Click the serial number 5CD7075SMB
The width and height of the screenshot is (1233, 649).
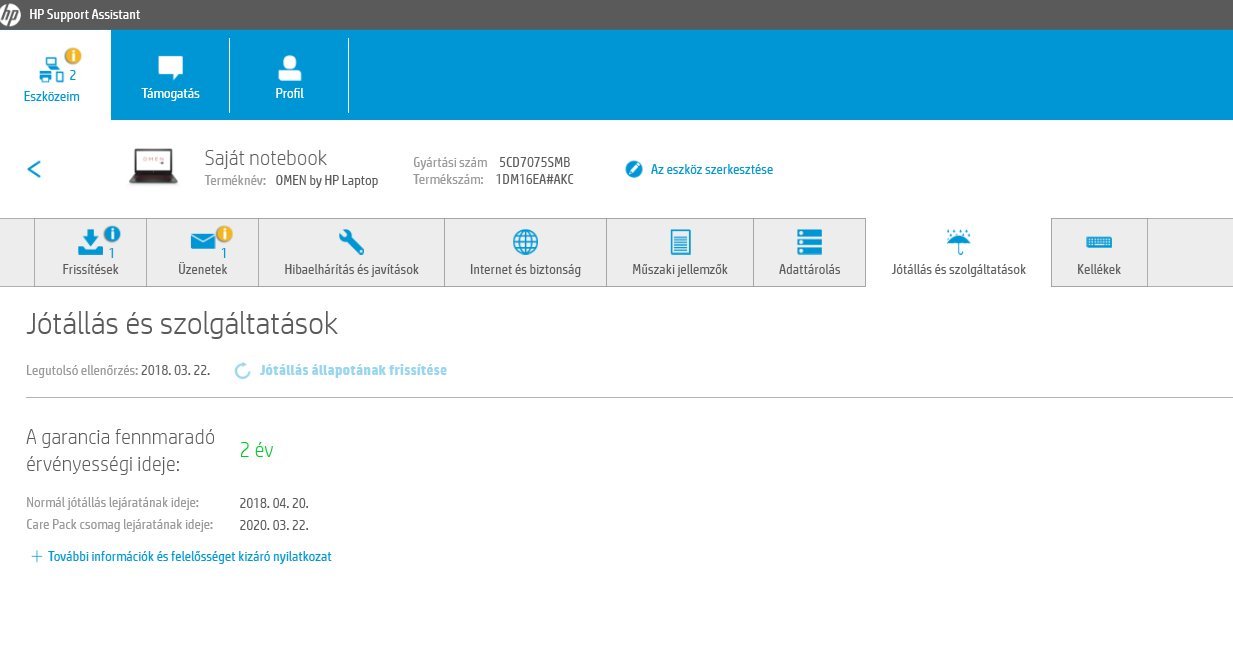(535, 162)
